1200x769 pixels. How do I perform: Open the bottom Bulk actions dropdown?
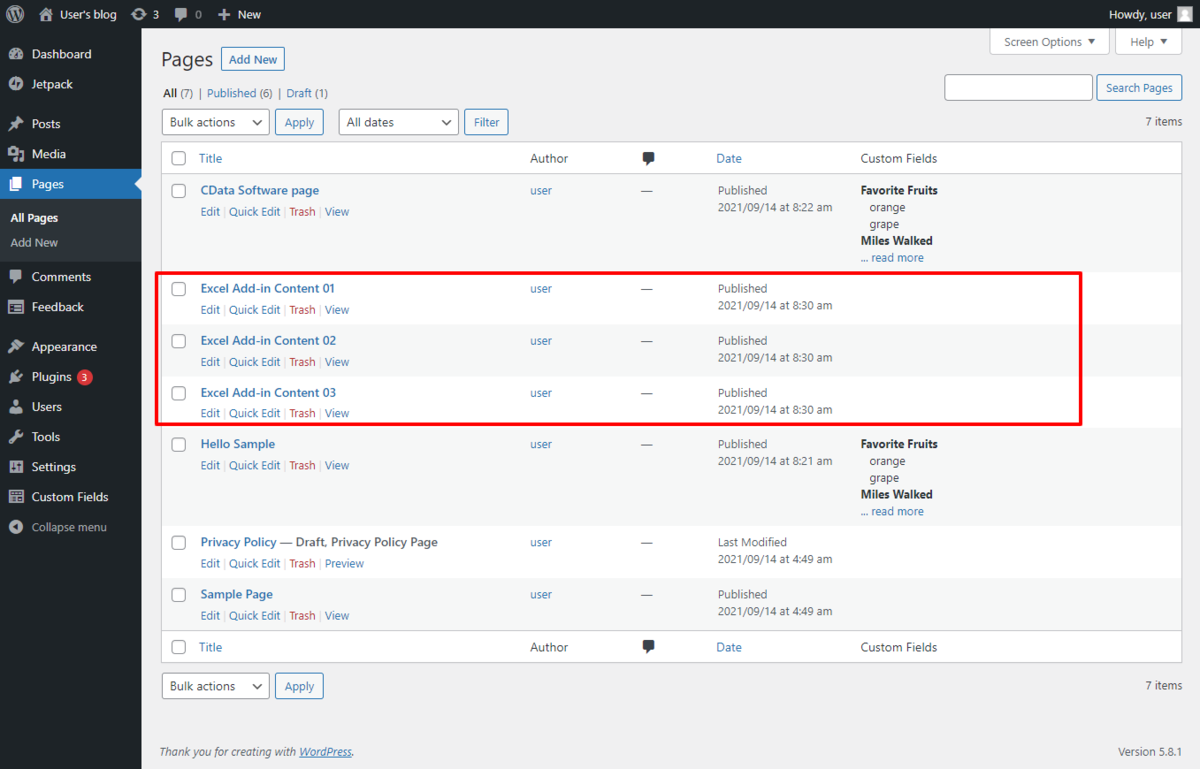click(215, 686)
